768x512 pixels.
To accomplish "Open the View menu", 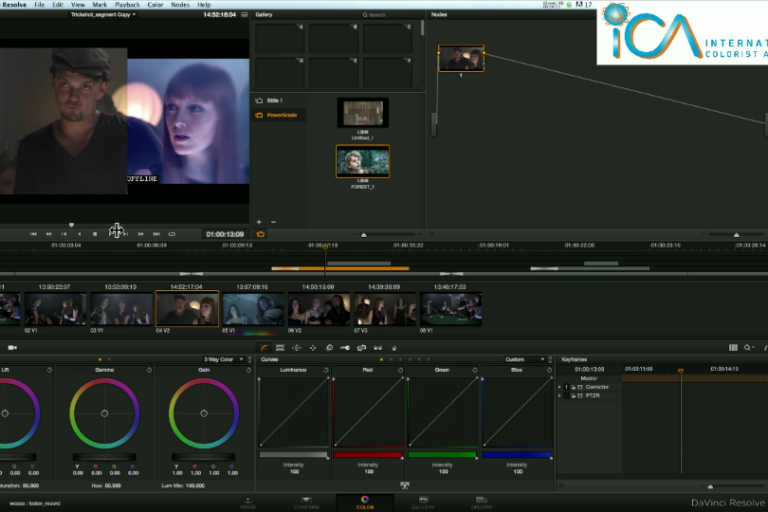I will click(x=78, y=4).
